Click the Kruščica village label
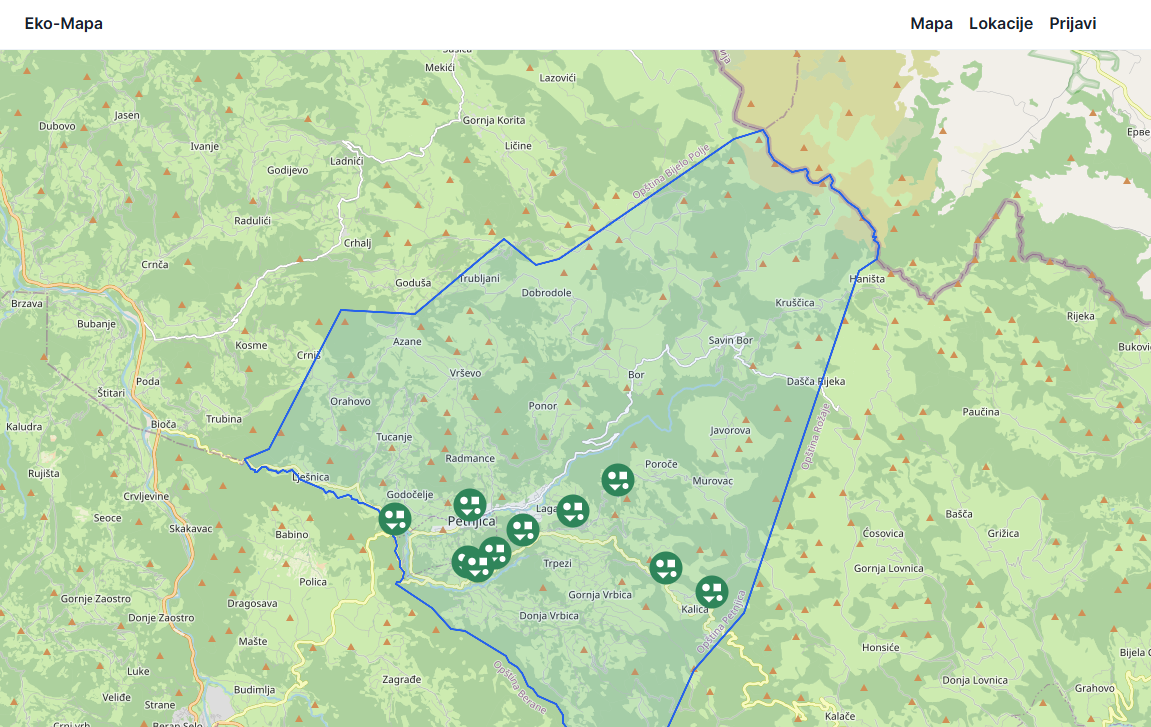The image size is (1151, 727). pyautogui.click(x=795, y=303)
